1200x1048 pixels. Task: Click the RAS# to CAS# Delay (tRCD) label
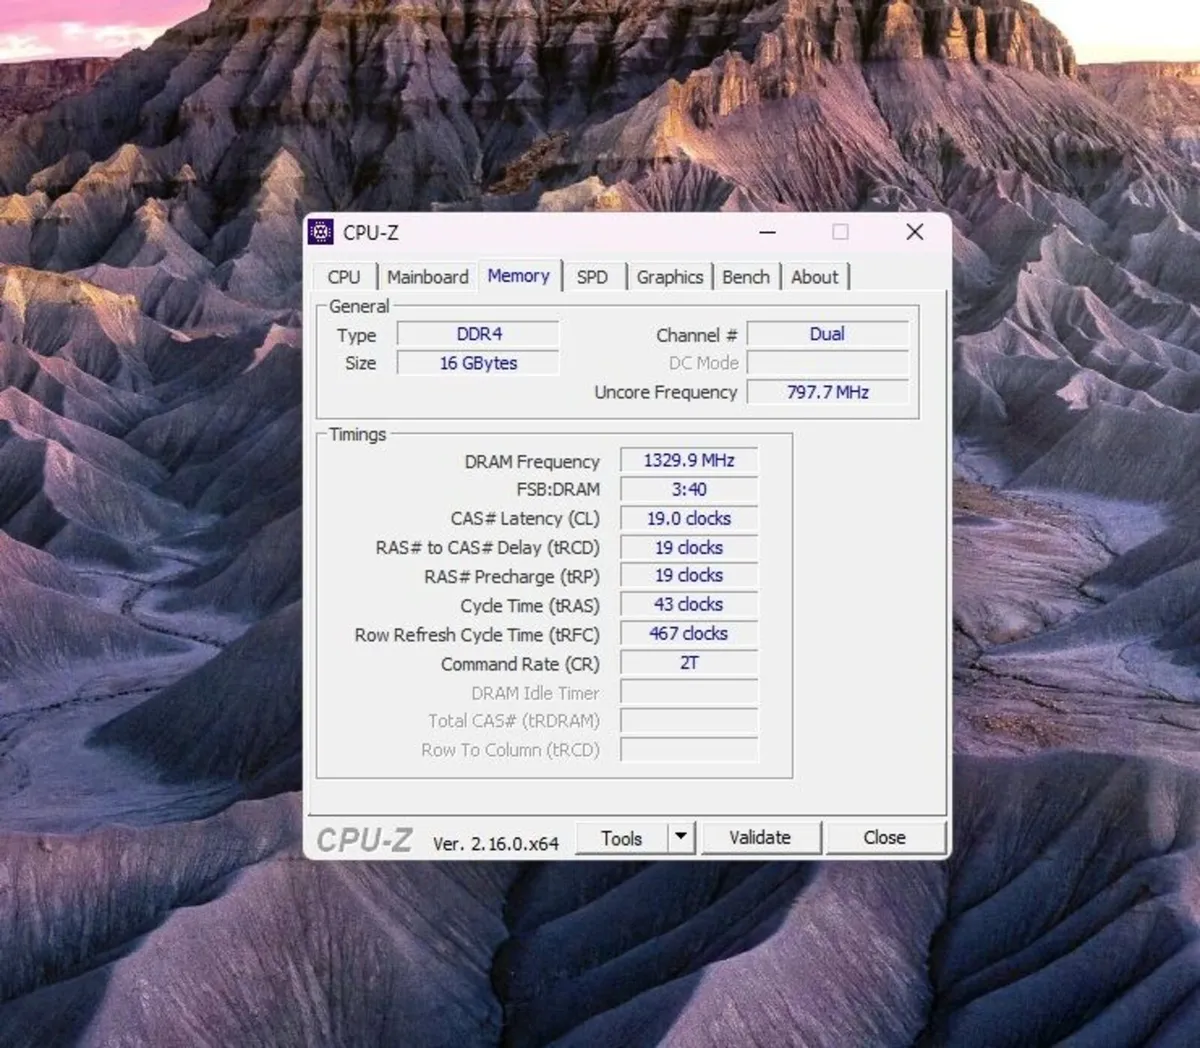[x=488, y=548]
